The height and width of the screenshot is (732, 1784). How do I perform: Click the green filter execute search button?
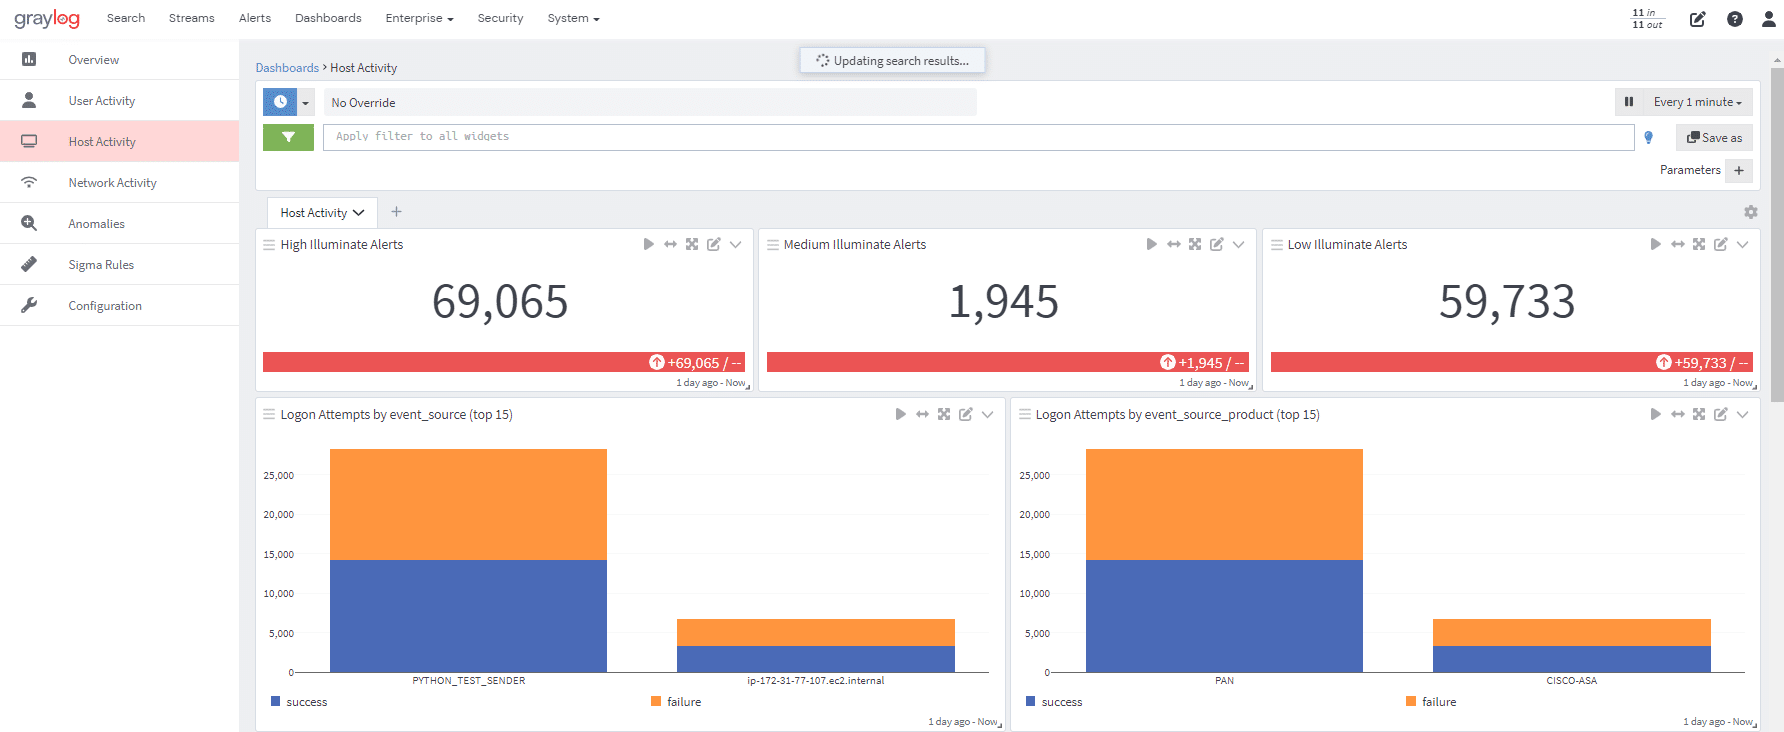288,137
